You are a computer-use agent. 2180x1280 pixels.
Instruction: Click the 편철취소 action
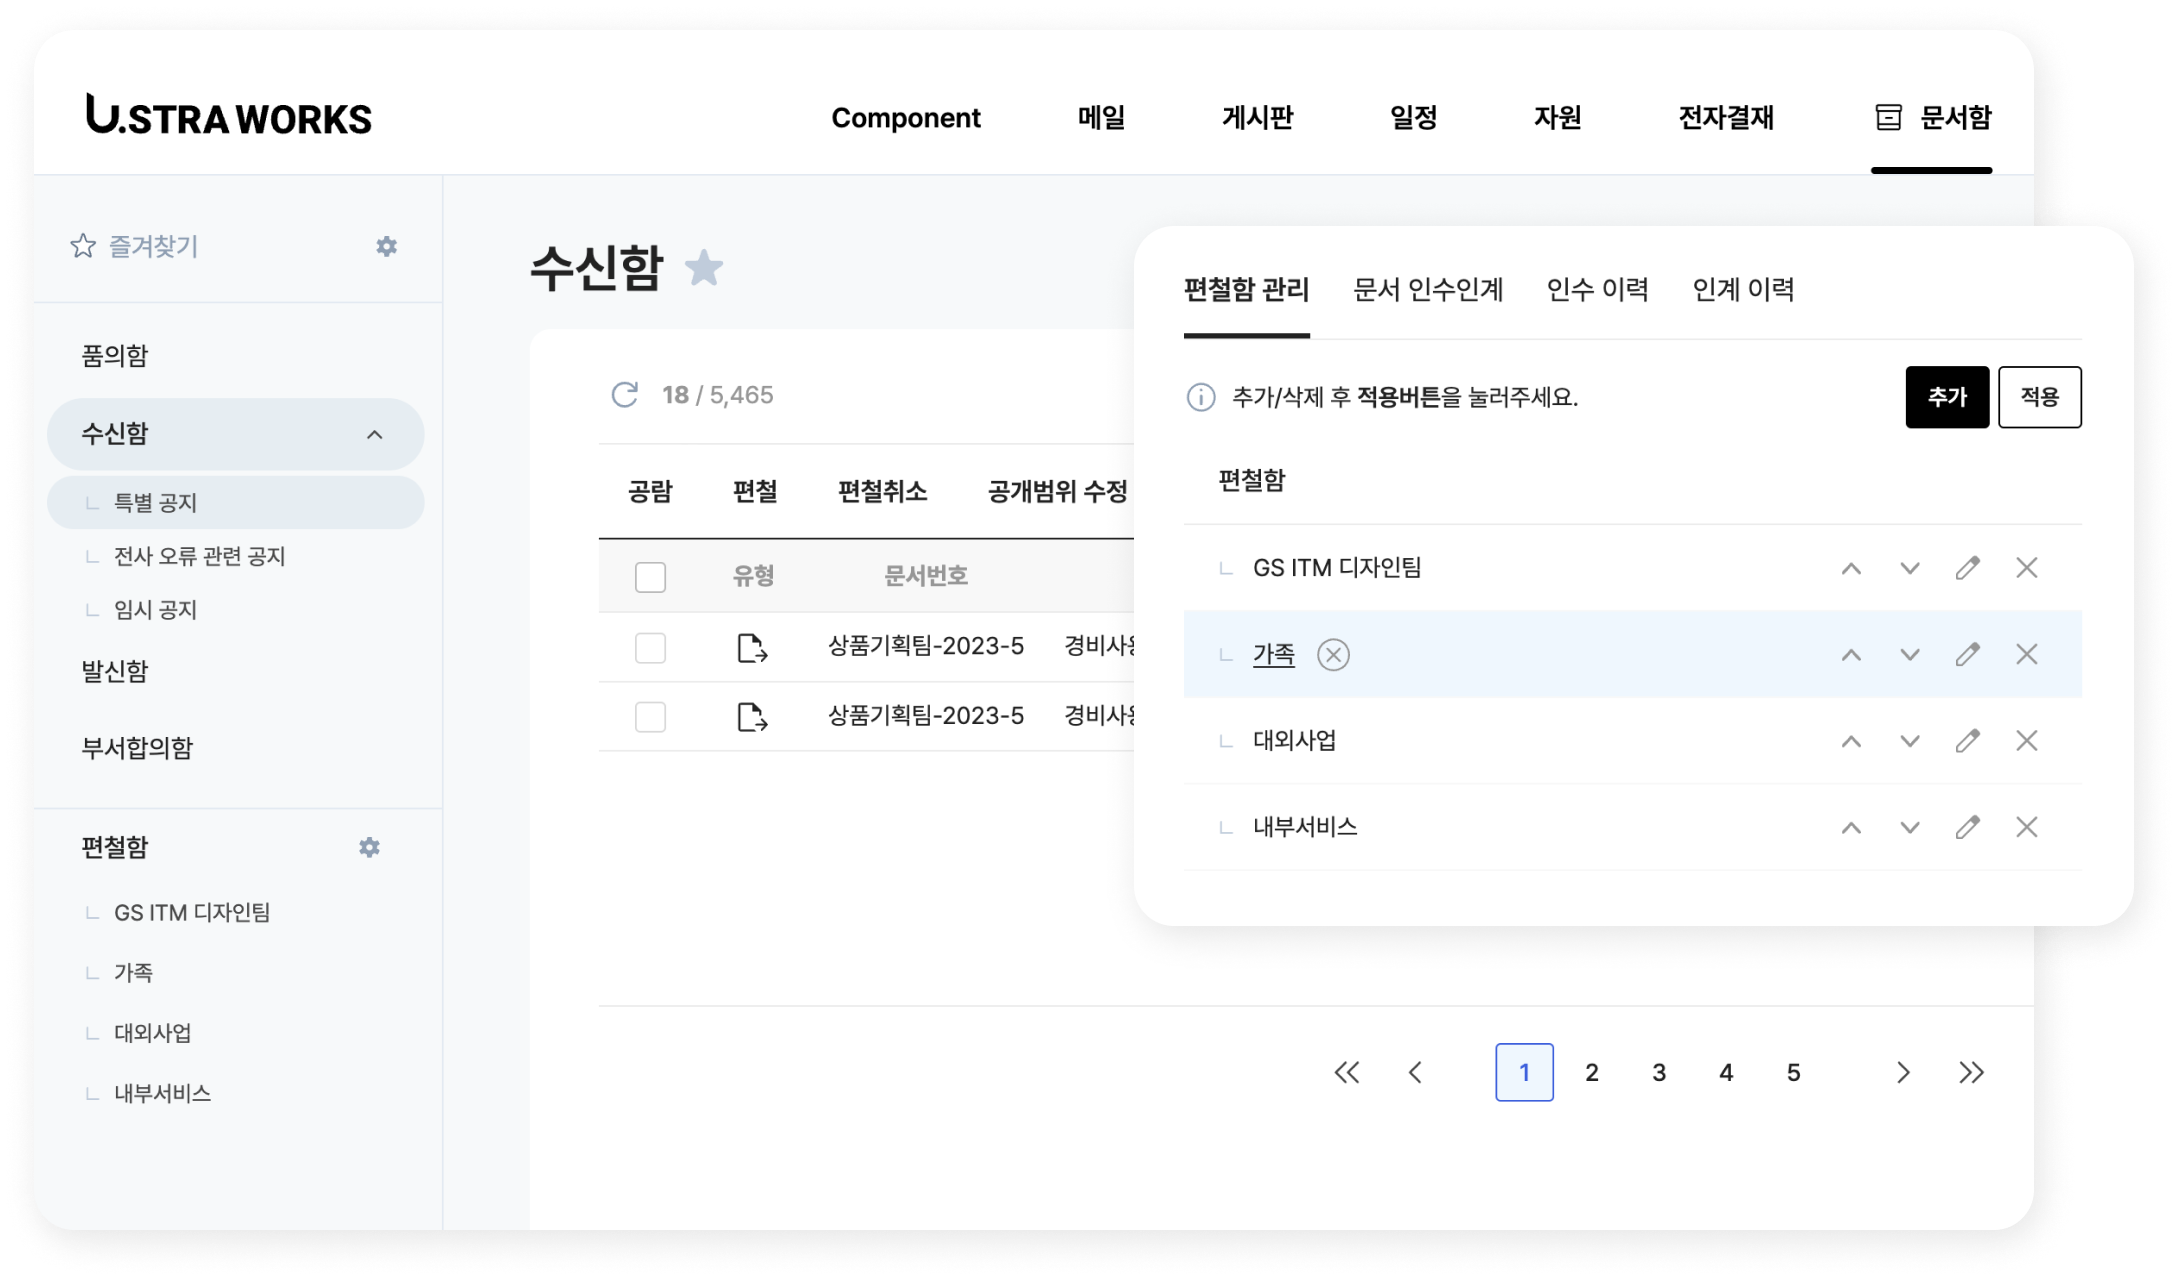pos(882,491)
